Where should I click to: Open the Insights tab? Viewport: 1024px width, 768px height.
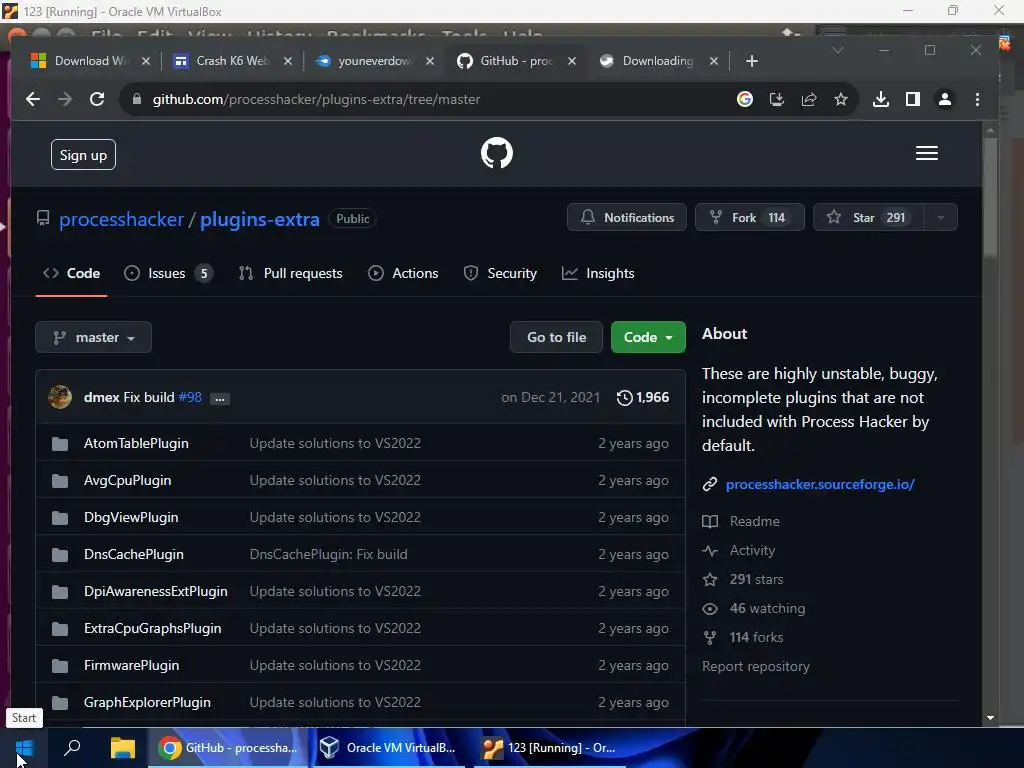pyautogui.click(x=598, y=273)
